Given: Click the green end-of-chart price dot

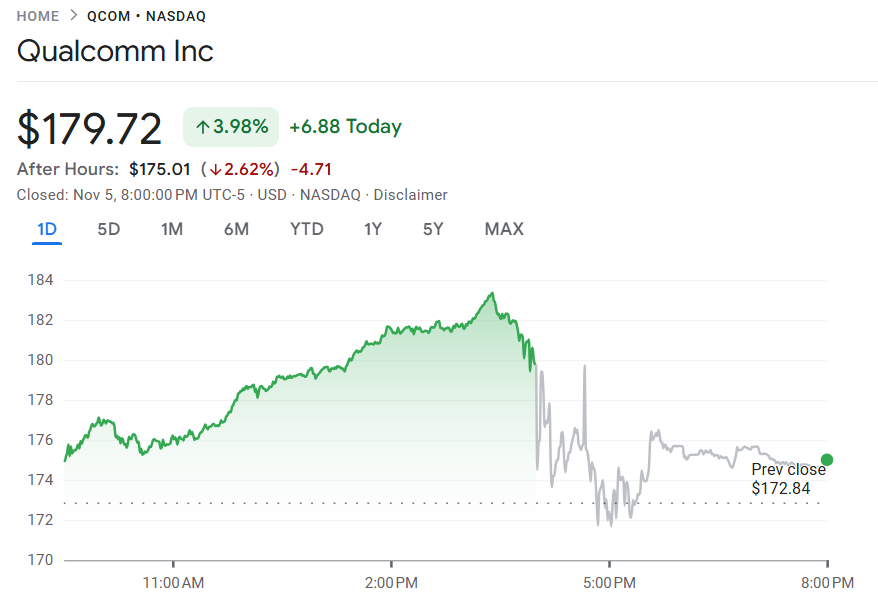Looking at the screenshot, I should 826,460.
